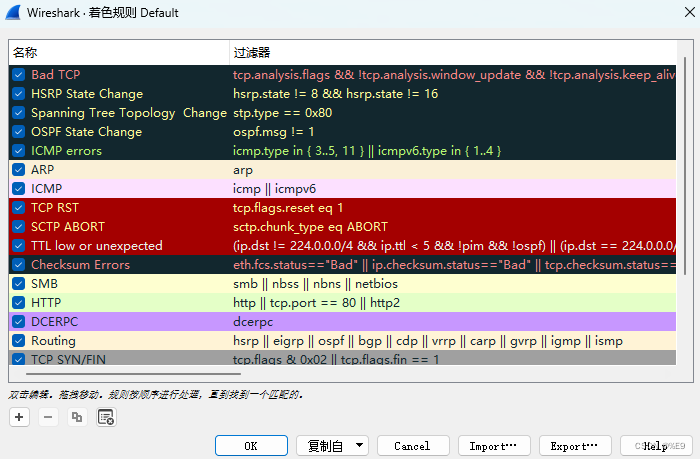Image resolution: width=700 pixels, height=459 pixels.
Task: Select the Routing rule name
Action: (x=53, y=340)
